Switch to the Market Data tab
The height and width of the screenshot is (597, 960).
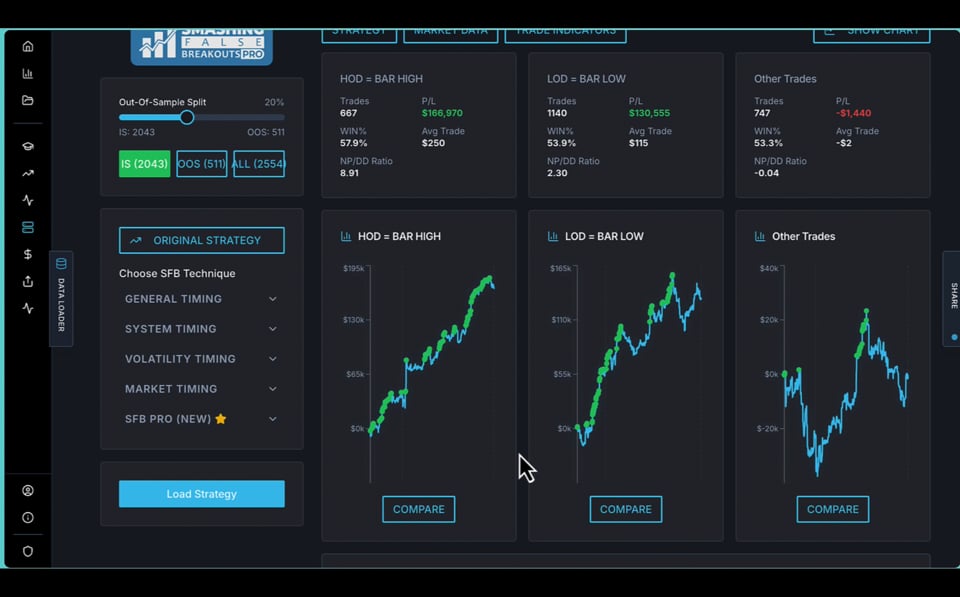coord(451,36)
